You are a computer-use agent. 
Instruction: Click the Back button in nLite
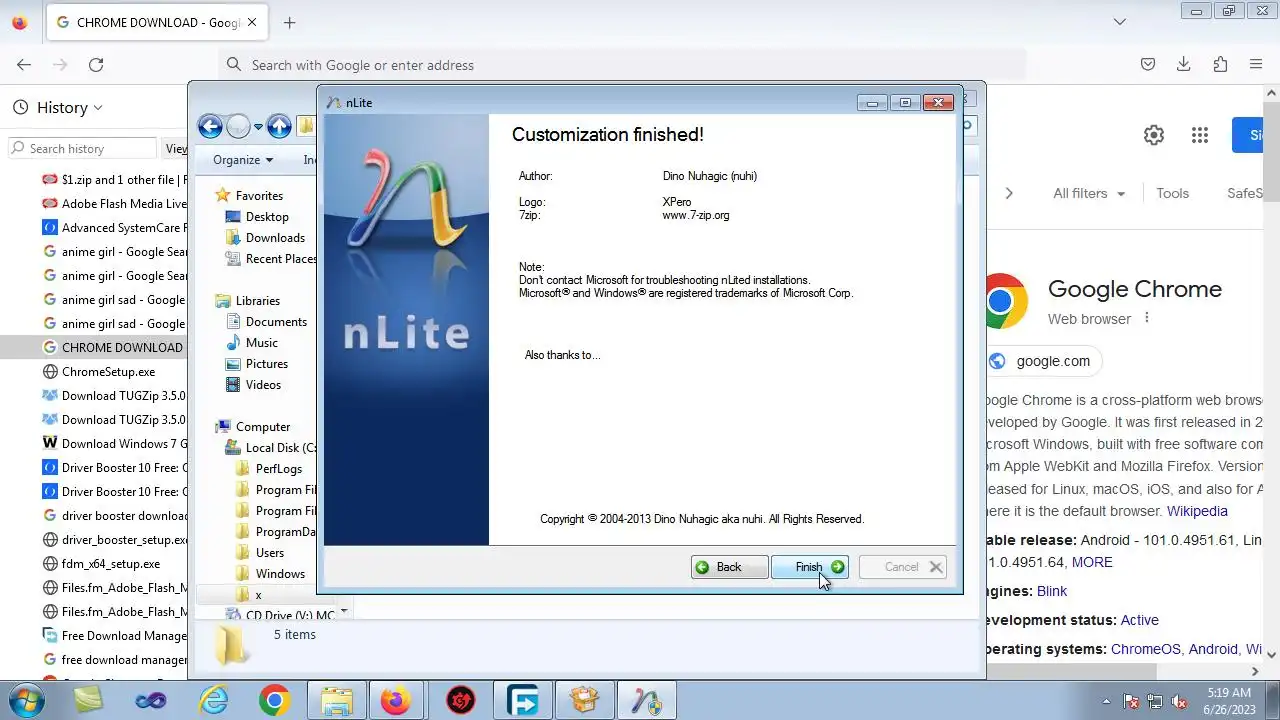pyautogui.click(x=729, y=567)
